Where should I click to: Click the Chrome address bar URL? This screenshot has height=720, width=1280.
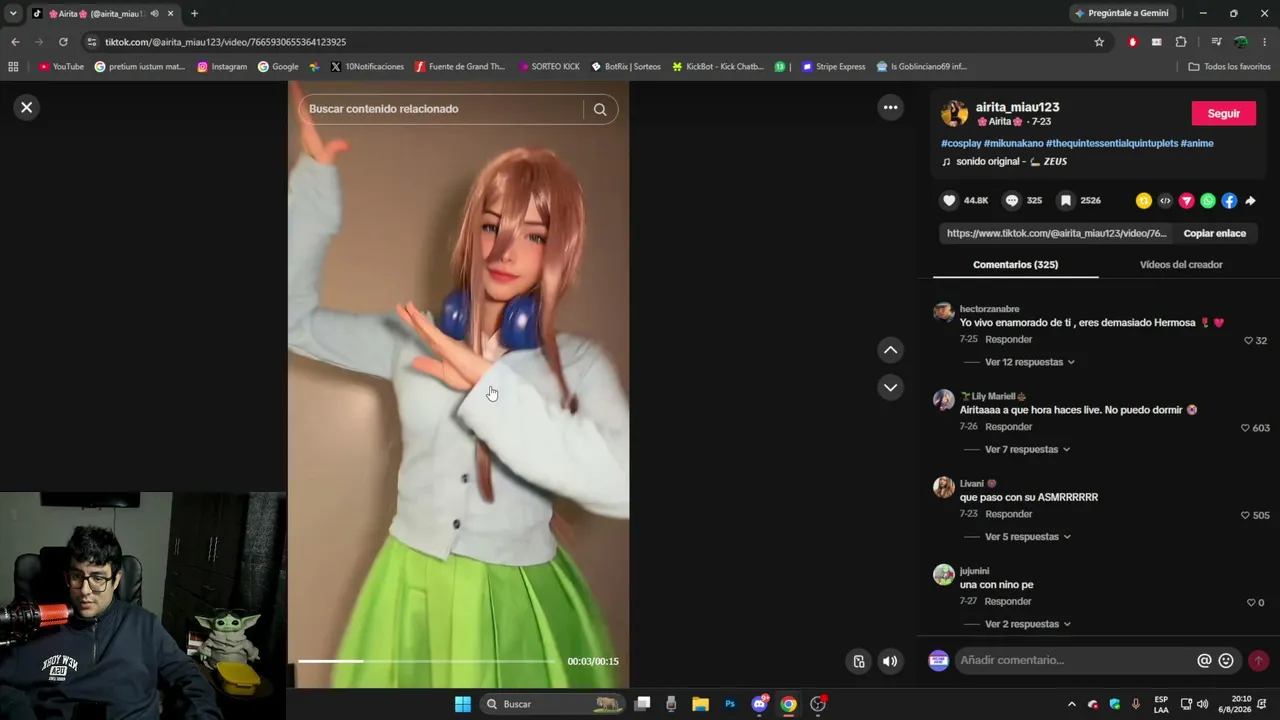click(x=225, y=42)
